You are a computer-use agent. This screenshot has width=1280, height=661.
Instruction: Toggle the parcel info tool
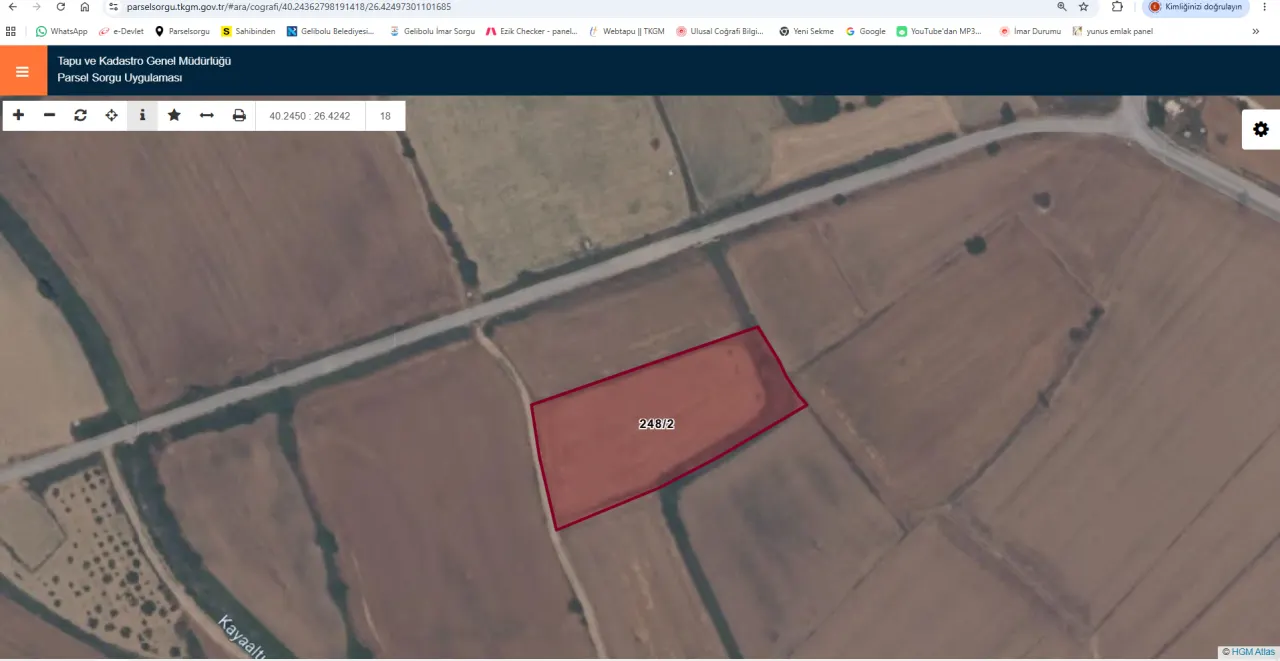click(142, 115)
